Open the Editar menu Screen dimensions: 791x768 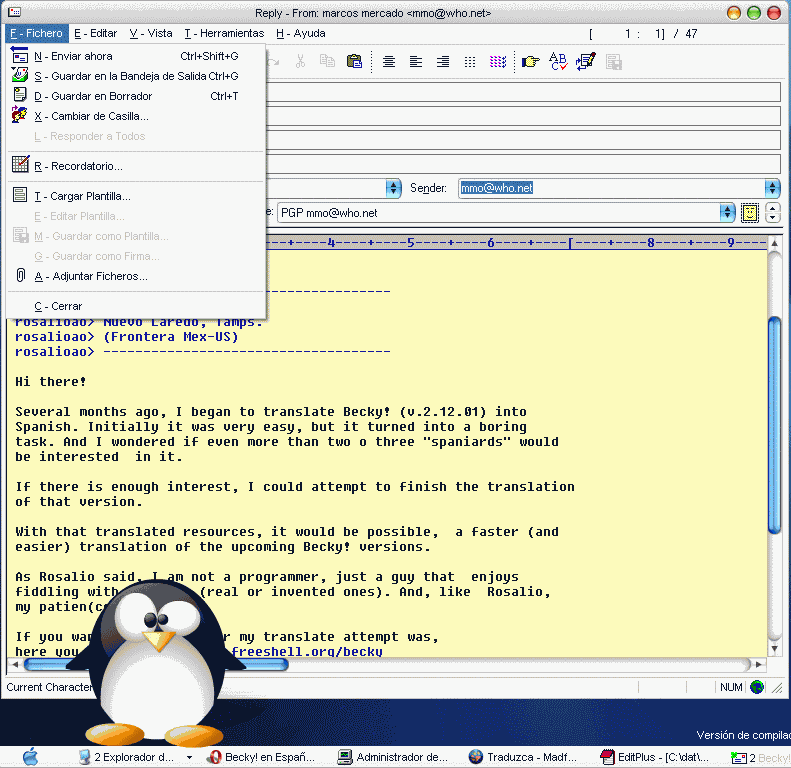(x=95, y=33)
